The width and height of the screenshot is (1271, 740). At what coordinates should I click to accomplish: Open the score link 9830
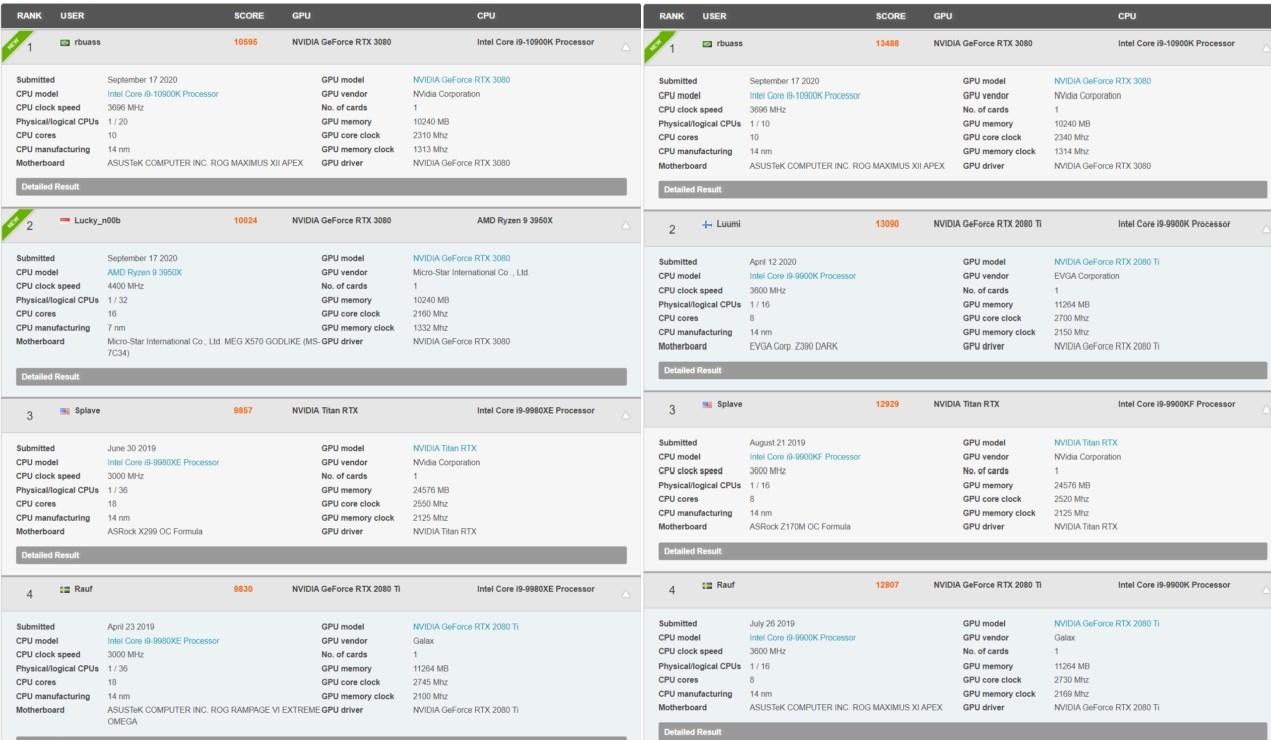243,589
